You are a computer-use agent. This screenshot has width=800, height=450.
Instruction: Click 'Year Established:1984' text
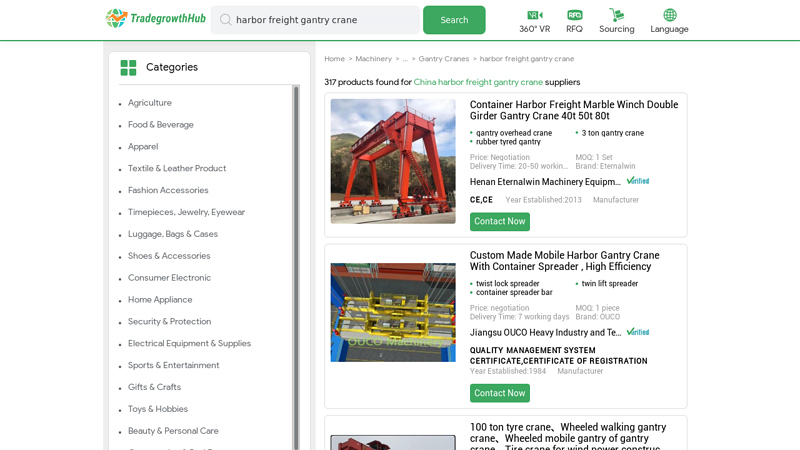pyautogui.click(x=508, y=371)
